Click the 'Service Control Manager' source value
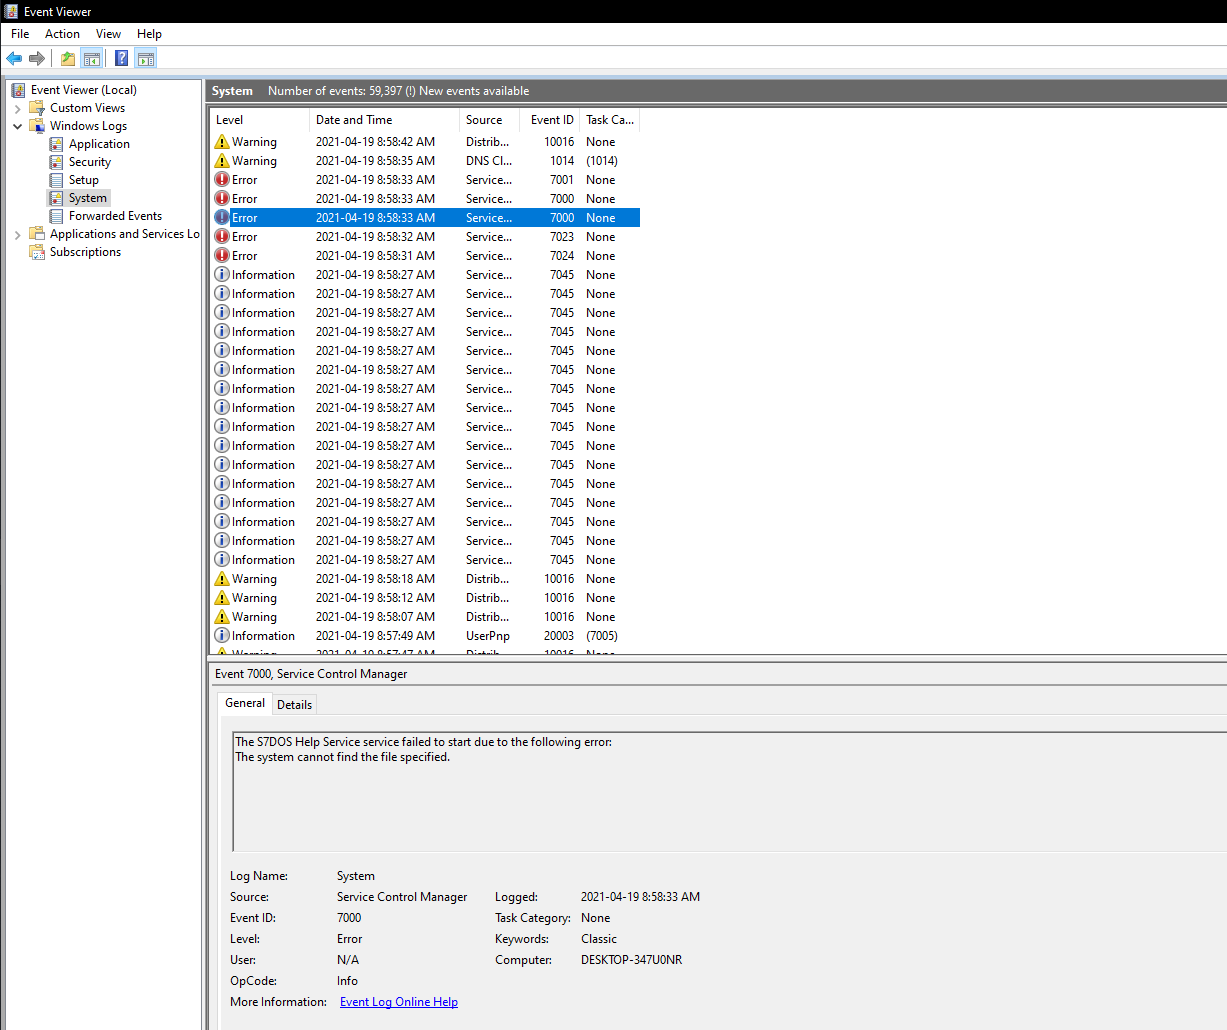This screenshot has height=1030, width=1227. (x=402, y=897)
